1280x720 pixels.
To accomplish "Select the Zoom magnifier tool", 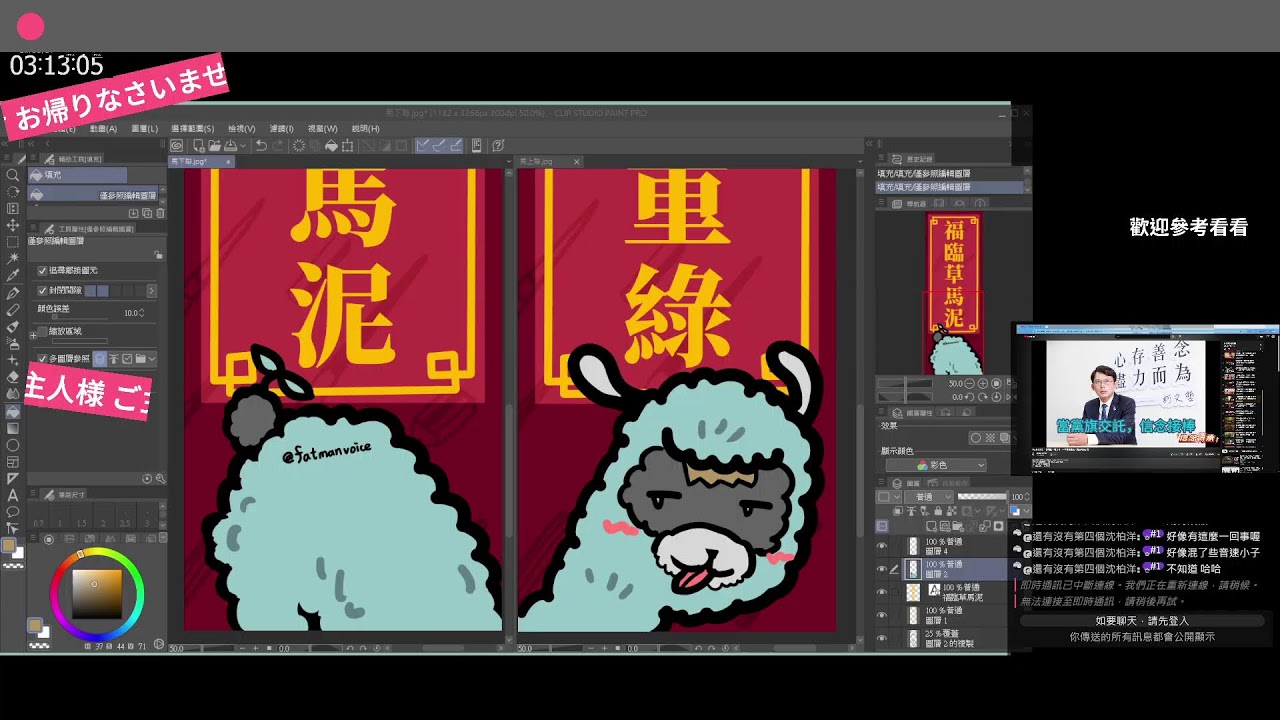I will point(13,175).
